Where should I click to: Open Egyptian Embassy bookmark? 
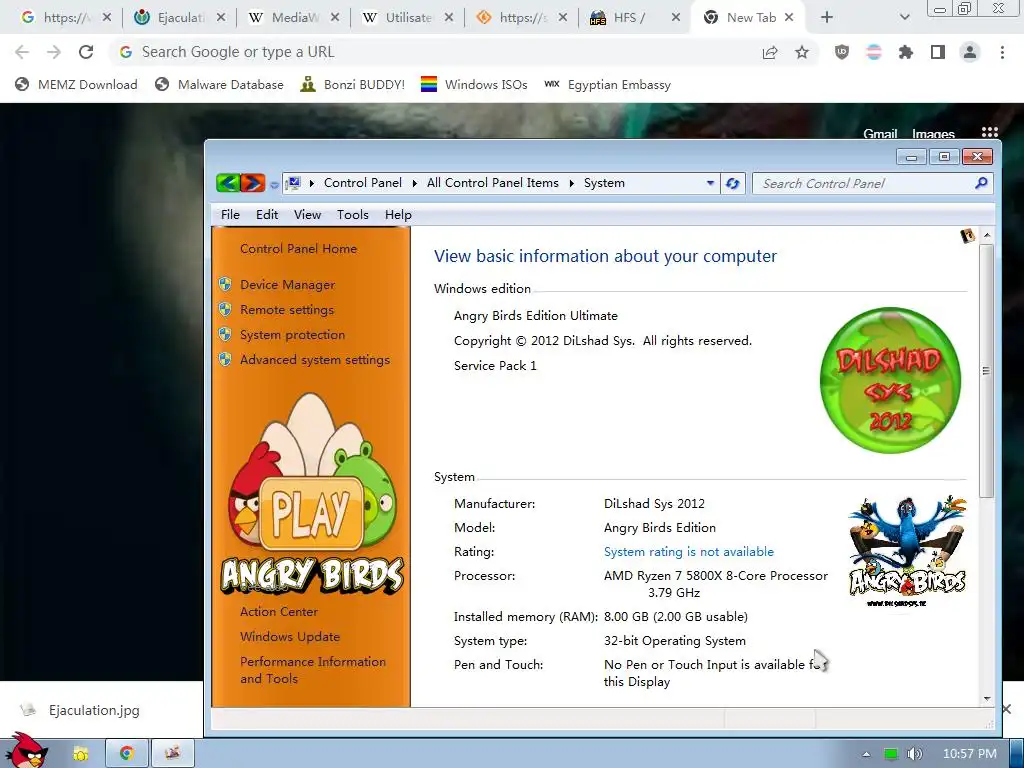point(607,84)
